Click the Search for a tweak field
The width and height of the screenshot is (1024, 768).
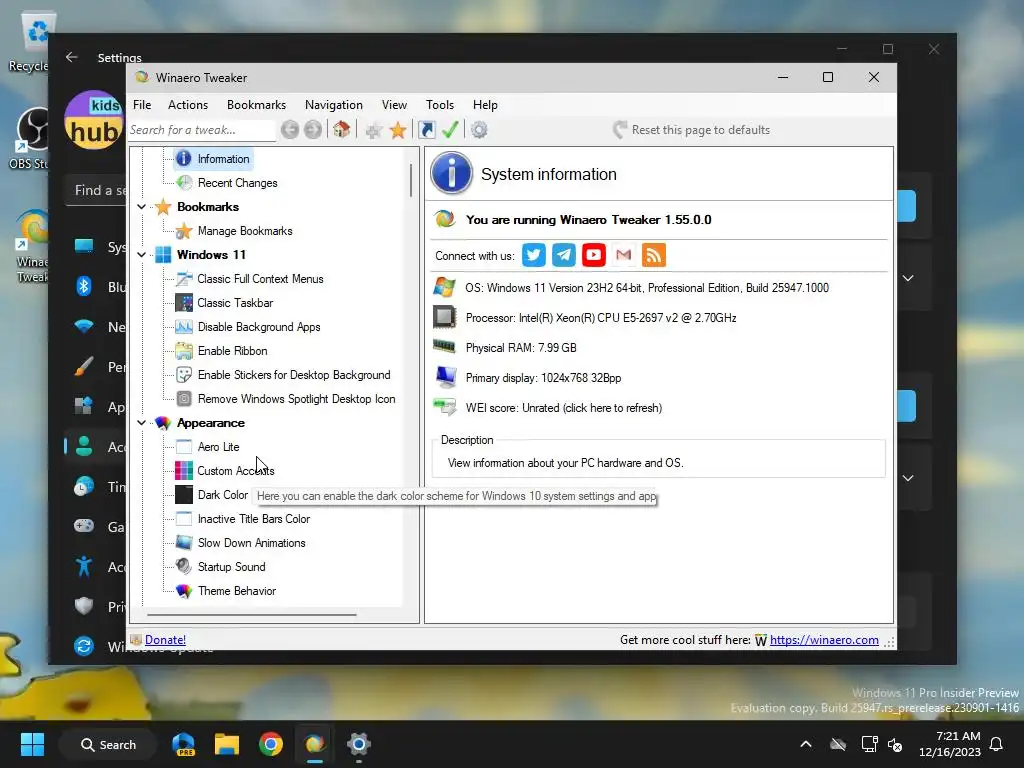(x=202, y=130)
